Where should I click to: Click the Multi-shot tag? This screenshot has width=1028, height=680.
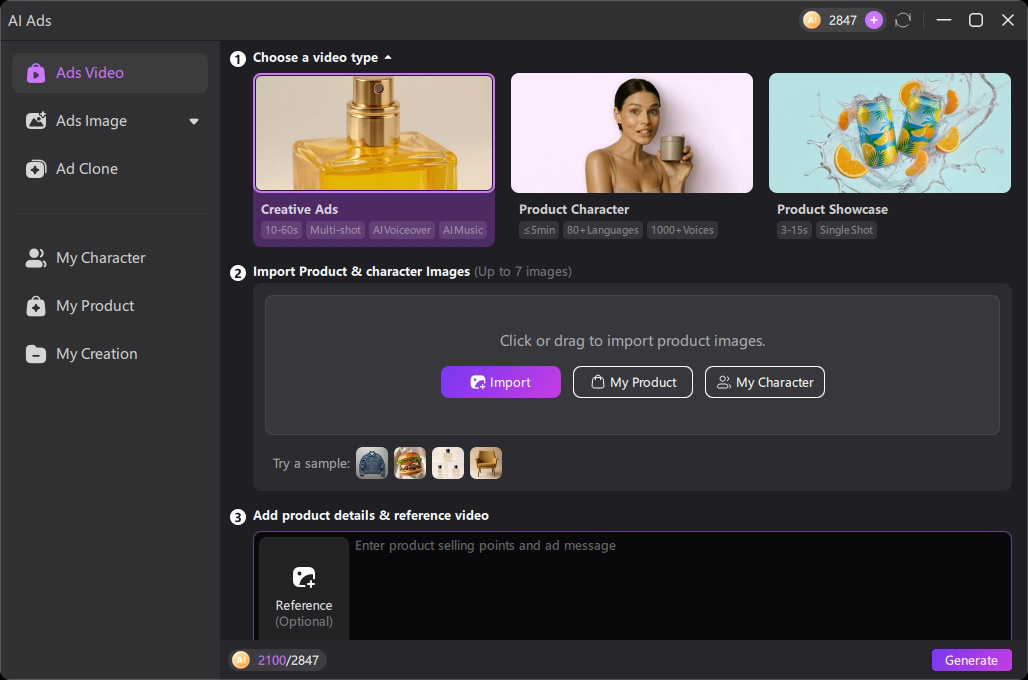[335, 230]
